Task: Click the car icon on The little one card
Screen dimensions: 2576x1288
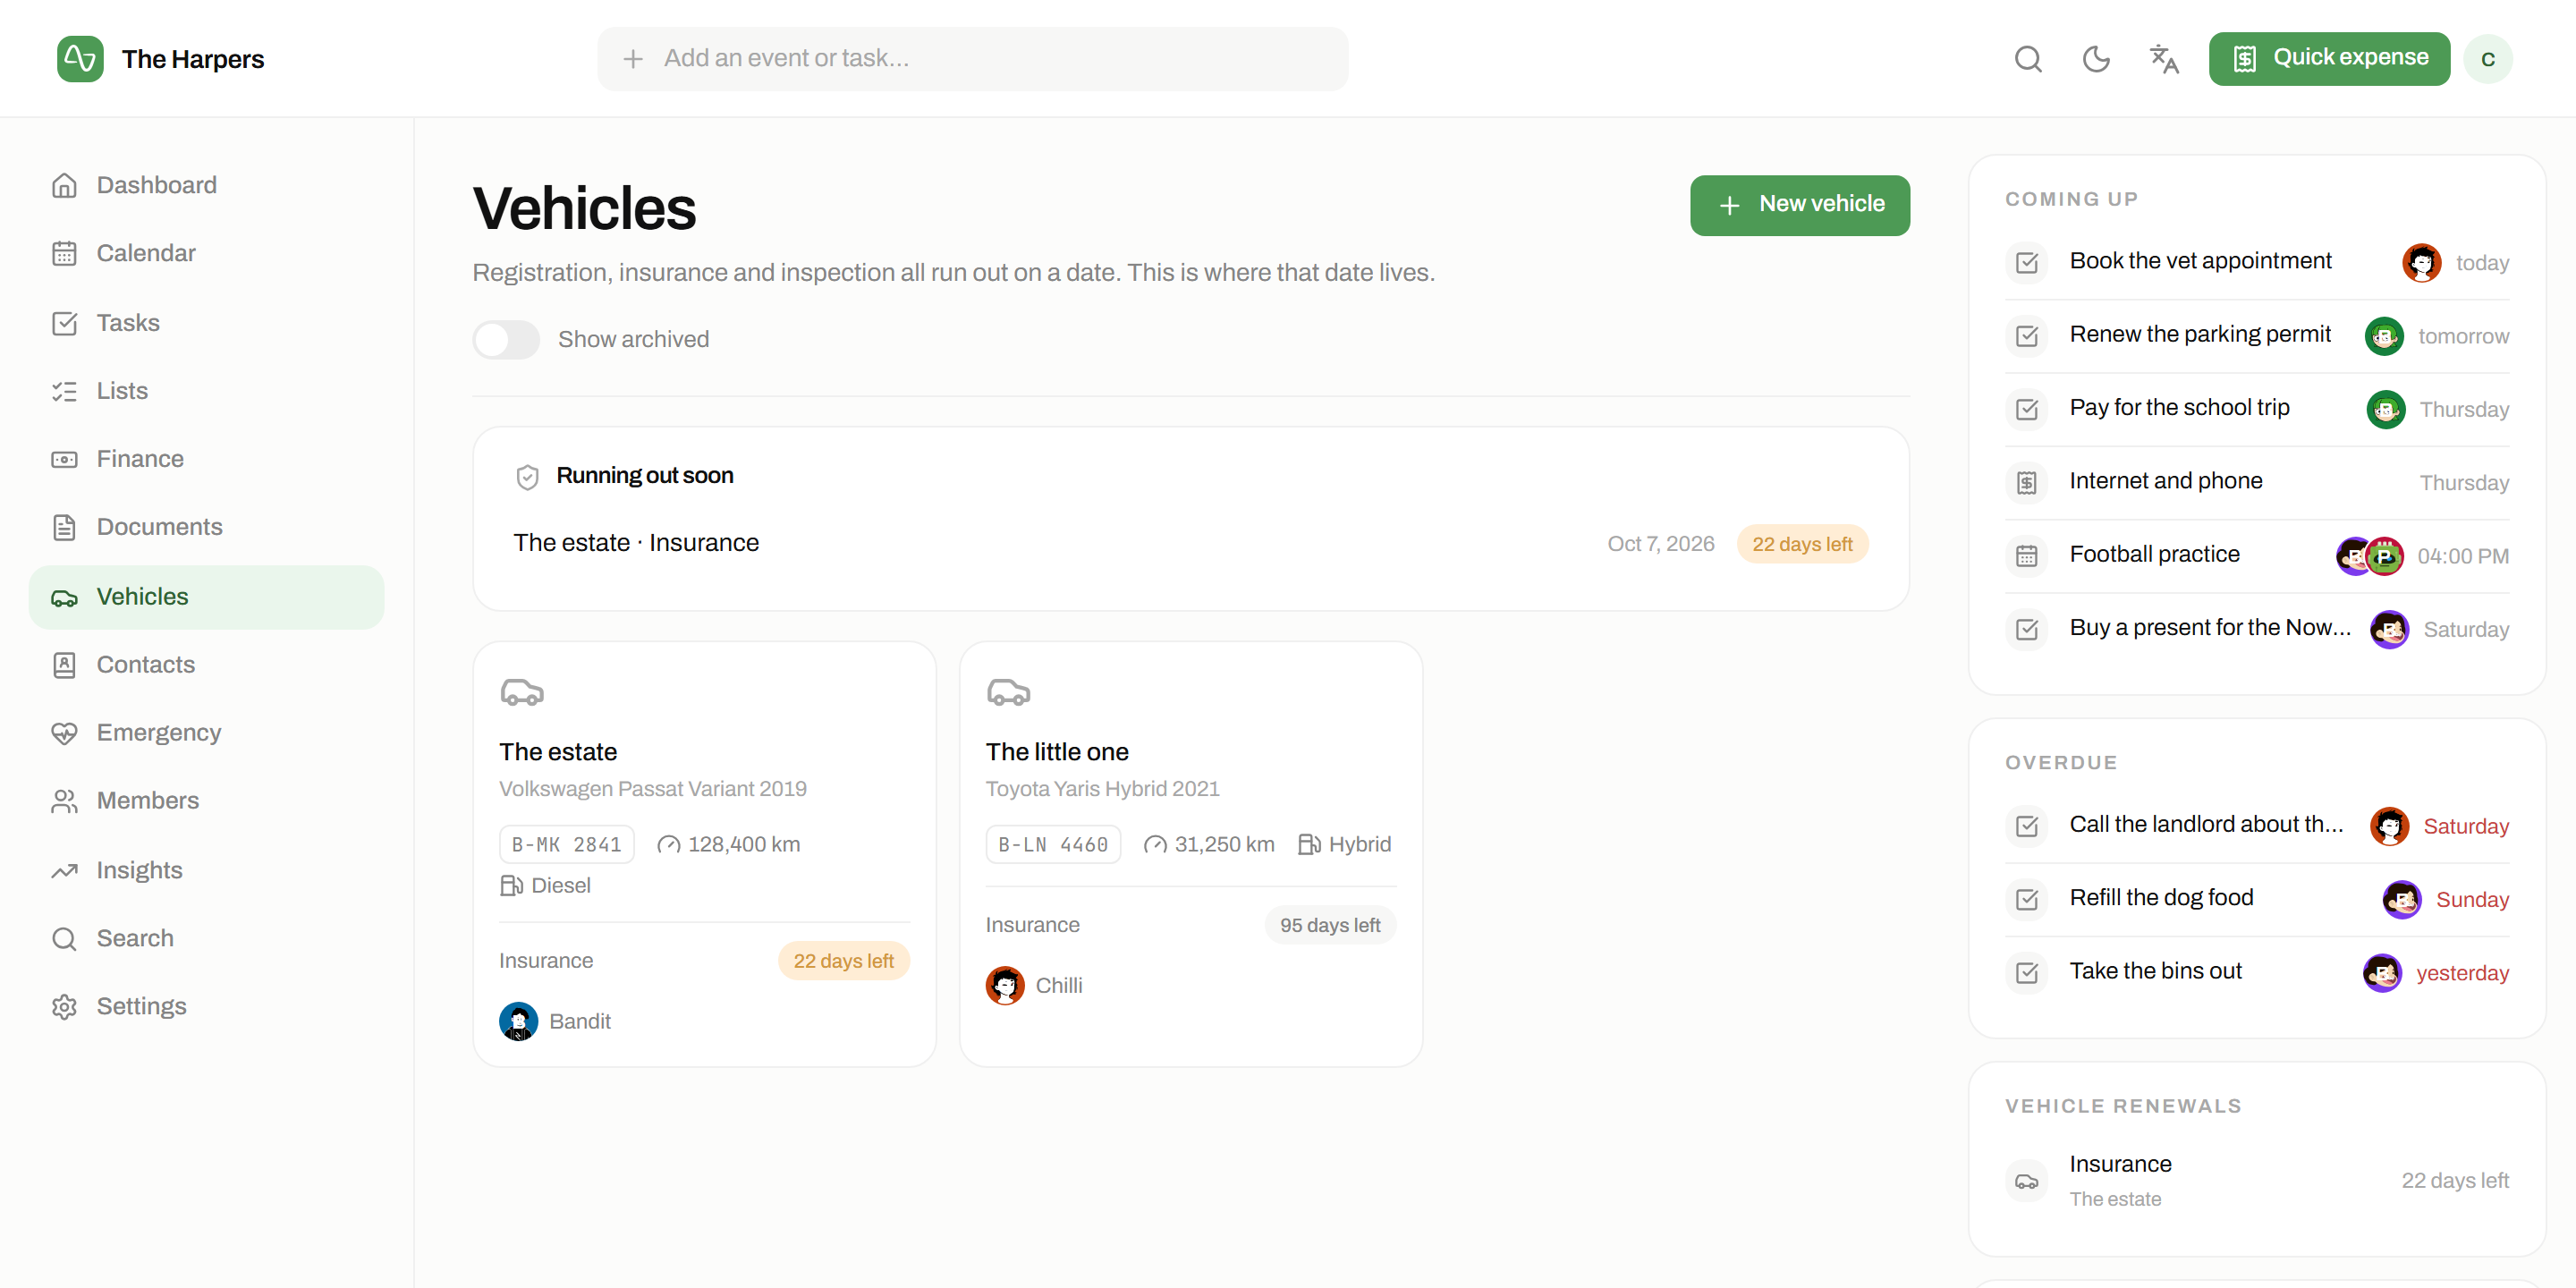Action: coord(1008,692)
